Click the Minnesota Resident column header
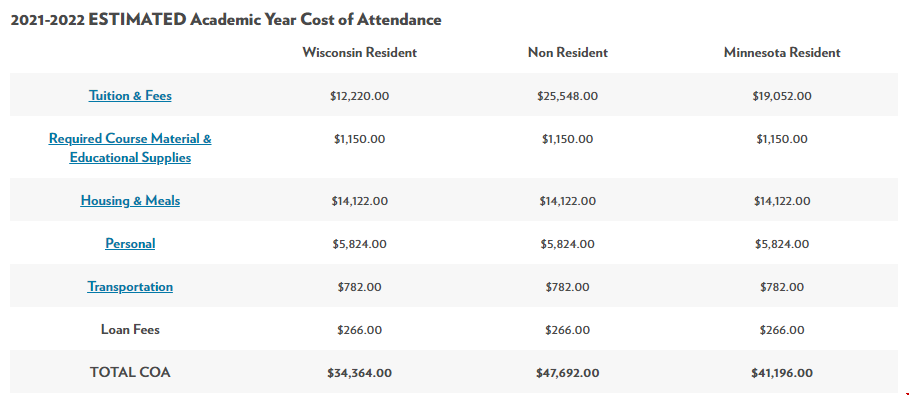 [782, 53]
